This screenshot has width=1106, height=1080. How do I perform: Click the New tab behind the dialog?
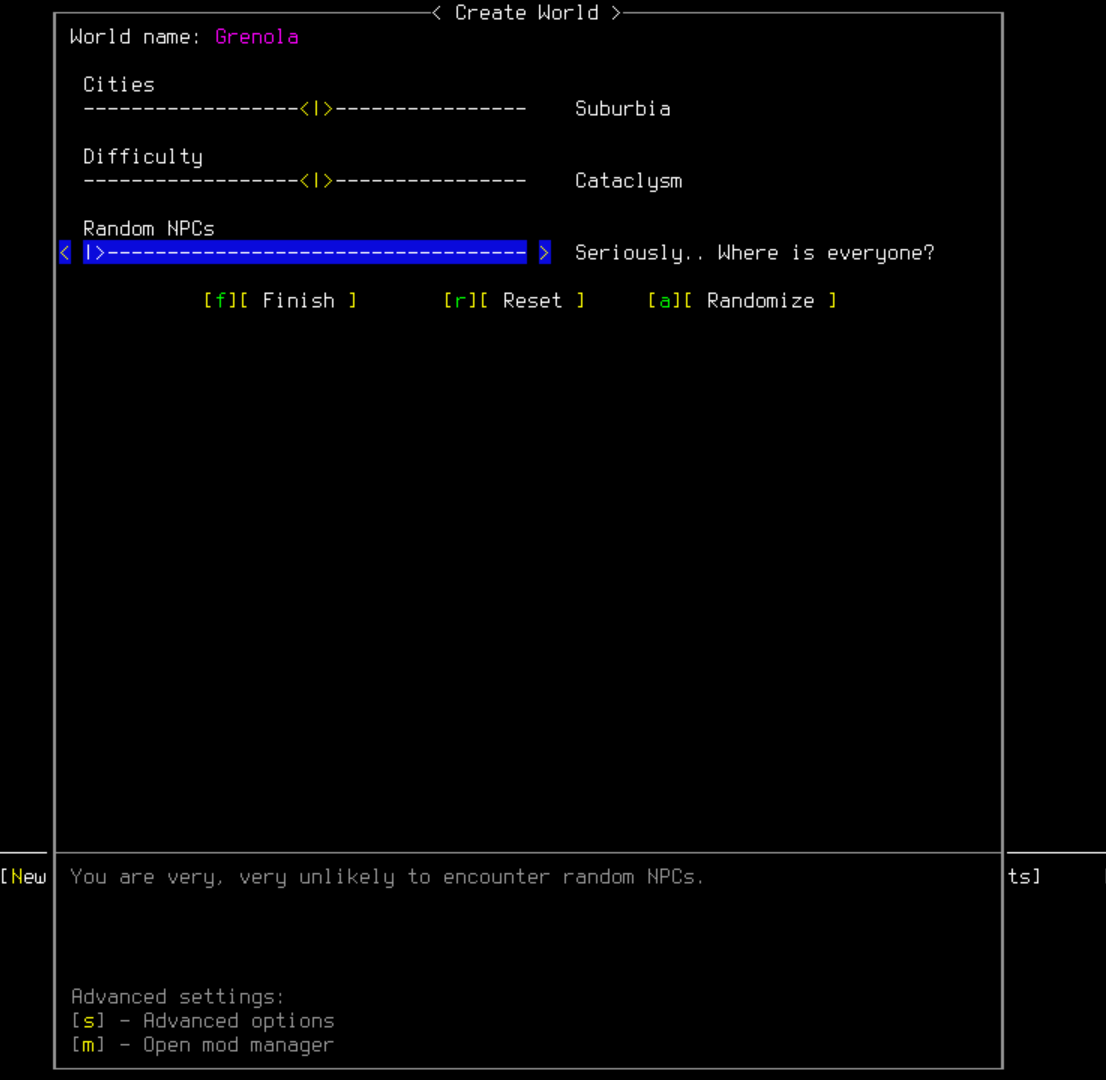[x=24, y=877]
